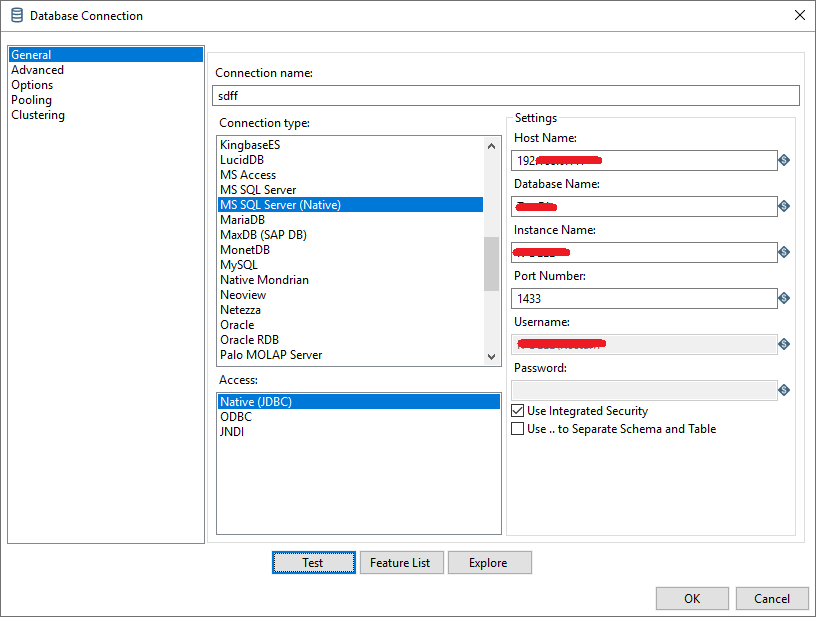The image size is (823, 622).
Task: Select MS SQL Server (Native) type
Action: click(x=353, y=206)
